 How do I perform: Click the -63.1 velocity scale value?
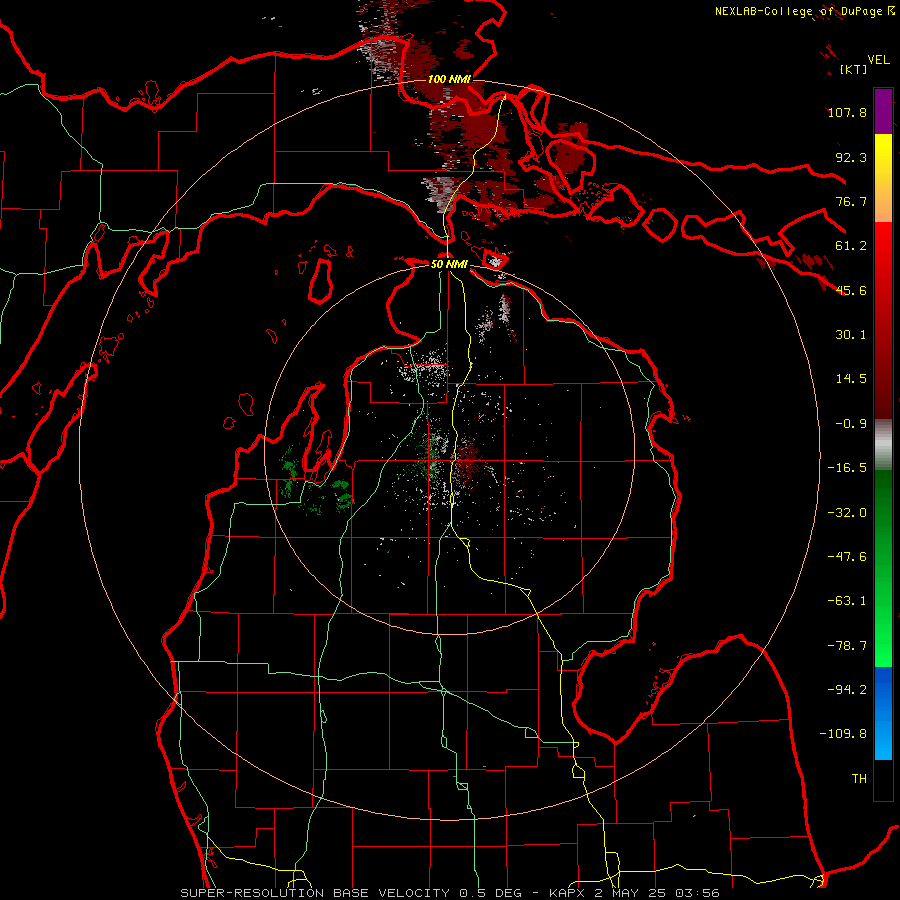pos(847,601)
